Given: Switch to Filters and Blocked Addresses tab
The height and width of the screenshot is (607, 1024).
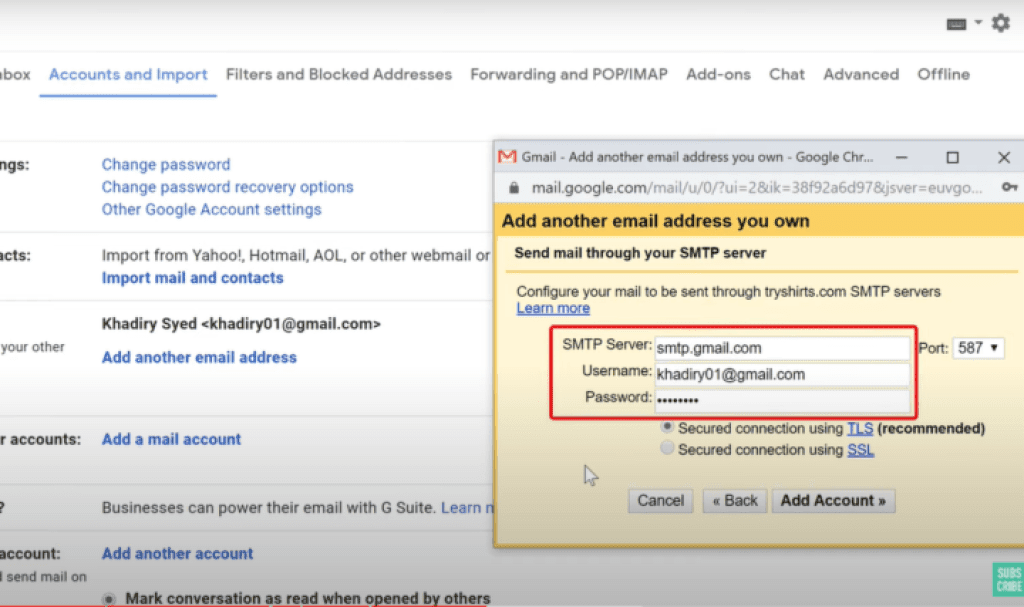Looking at the screenshot, I should pos(339,74).
